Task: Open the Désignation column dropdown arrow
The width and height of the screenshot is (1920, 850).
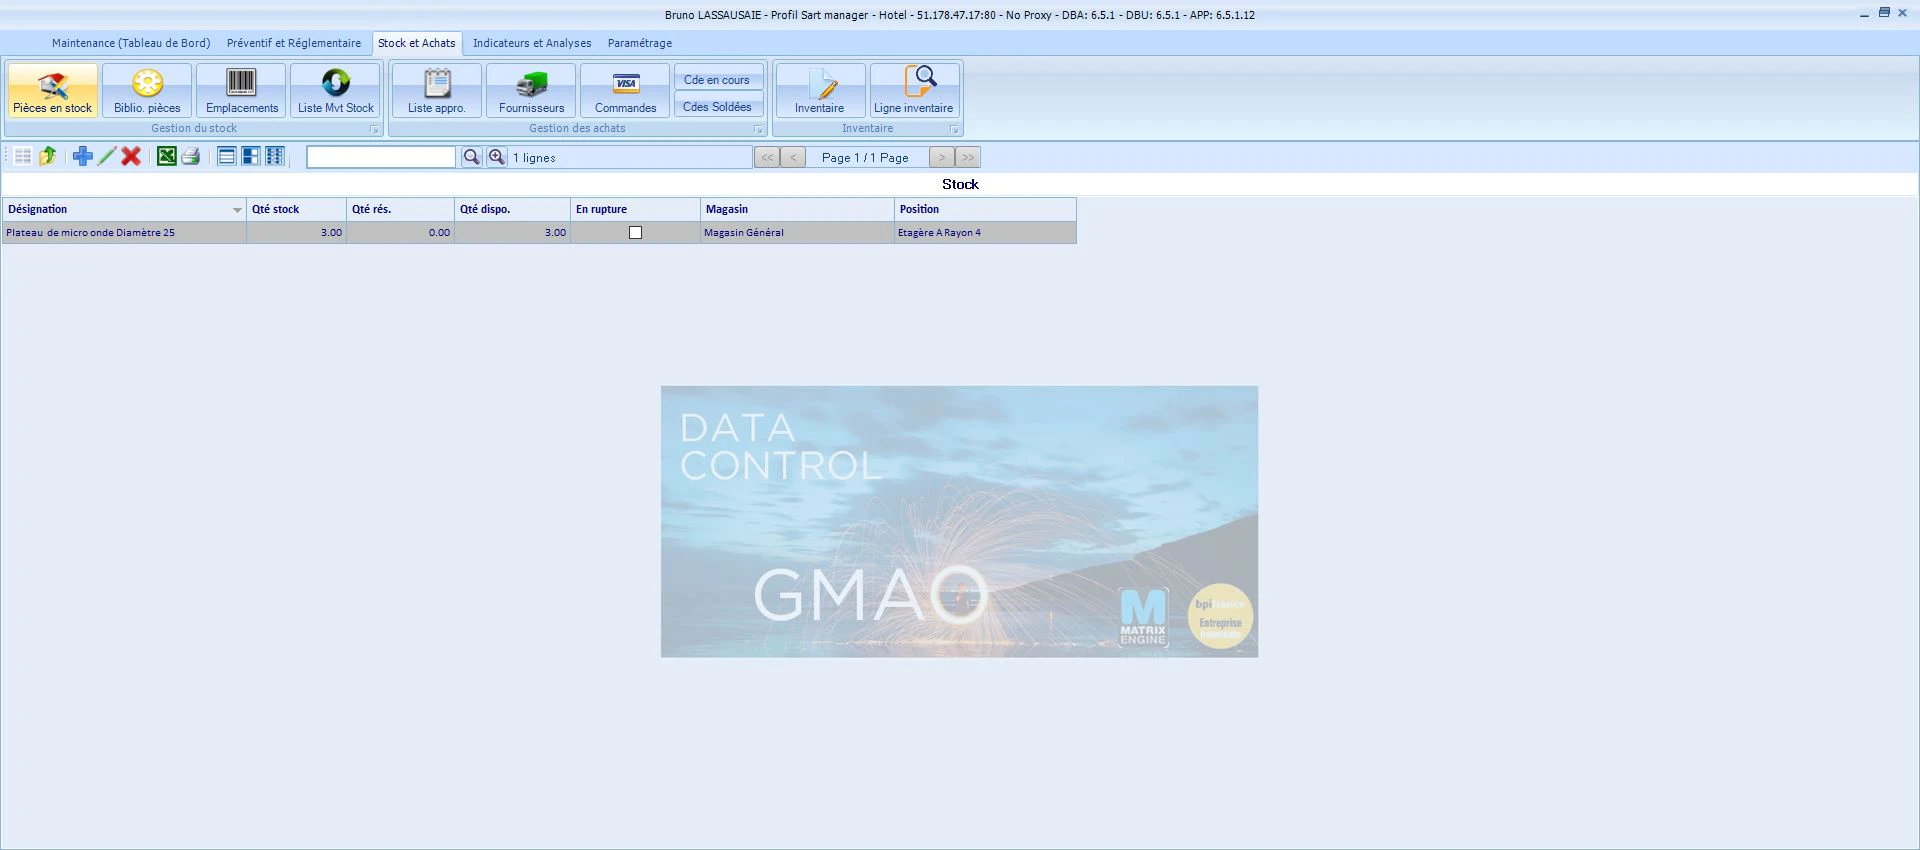Action: [237, 210]
